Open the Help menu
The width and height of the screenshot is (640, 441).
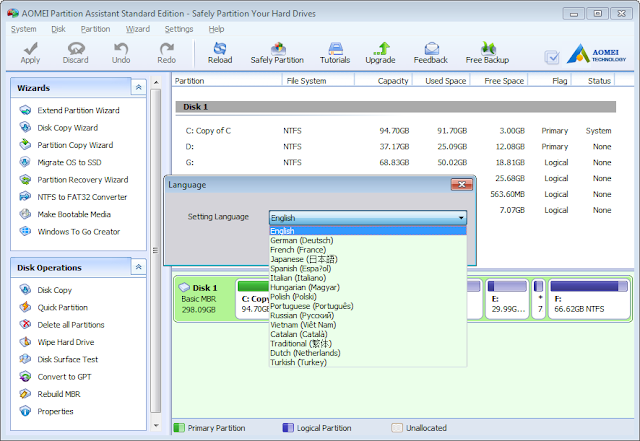(216, 29)
